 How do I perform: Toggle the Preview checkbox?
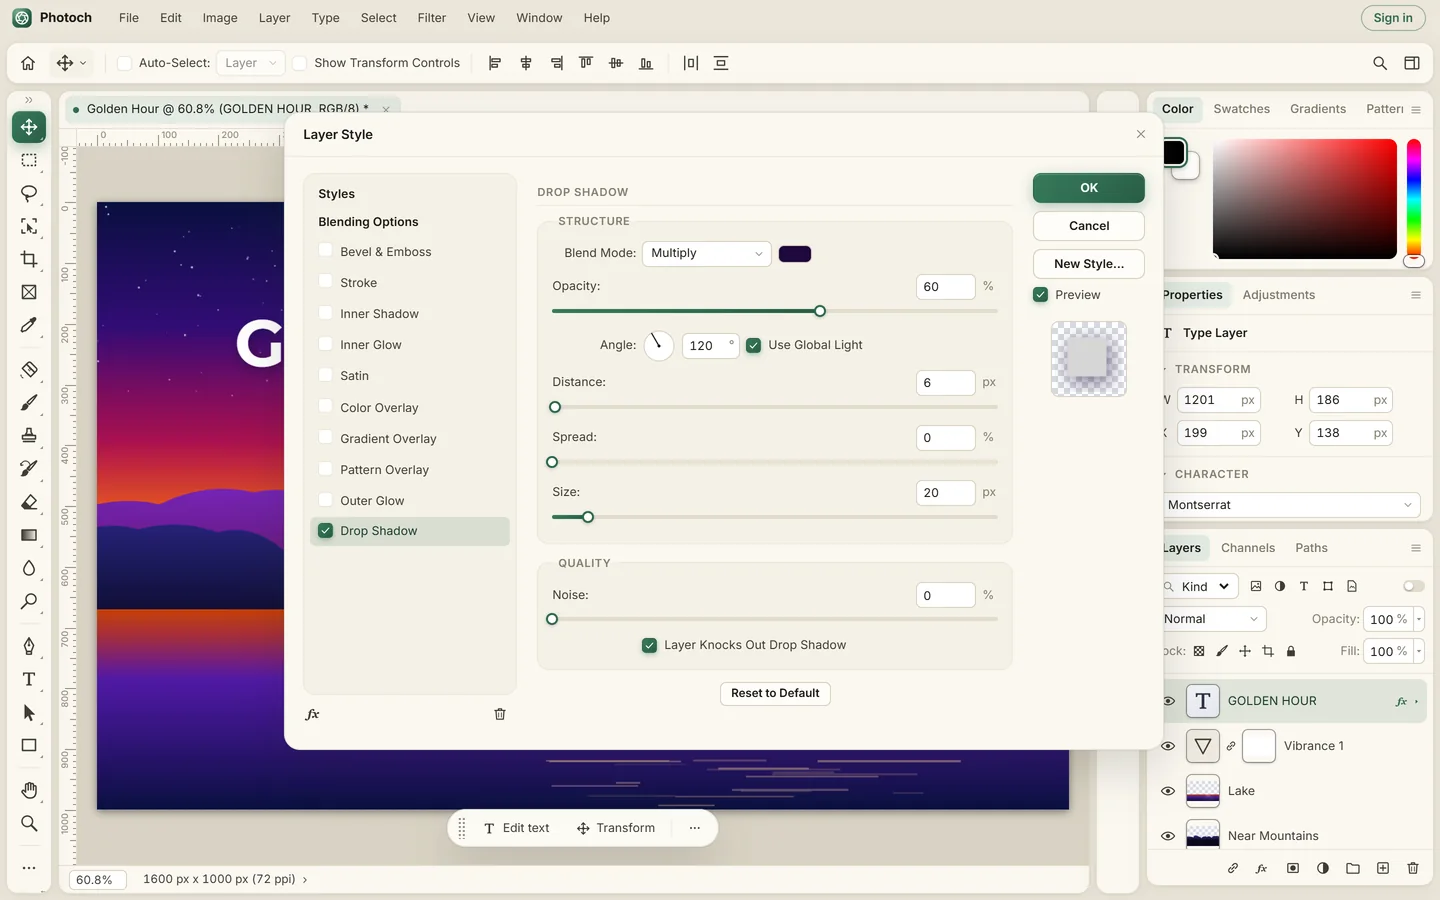pyautogui.click(x=1041, y=295)
